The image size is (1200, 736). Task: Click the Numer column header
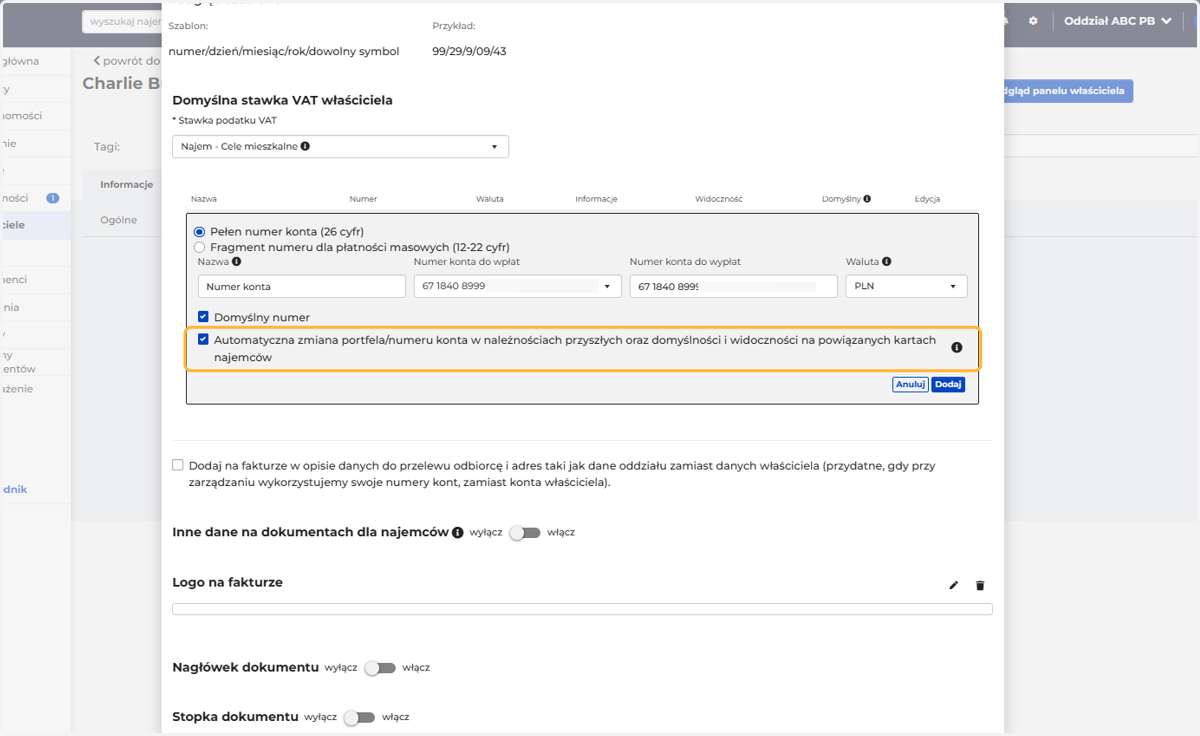[x=363, y=199]
